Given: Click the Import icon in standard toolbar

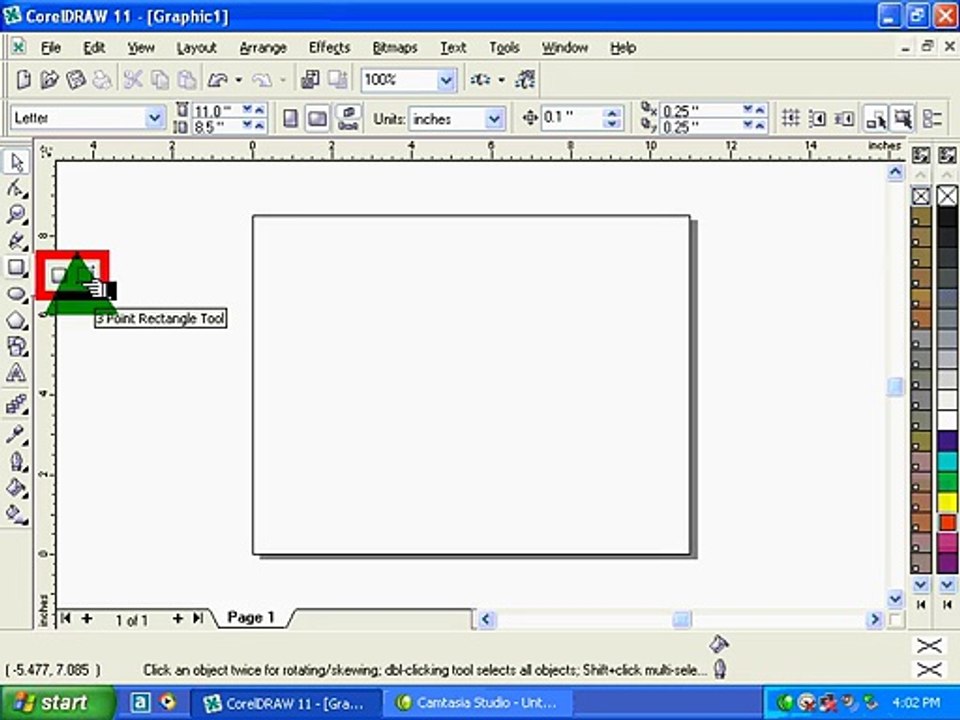Looking at the screenshot, I should tap(311, 80).
